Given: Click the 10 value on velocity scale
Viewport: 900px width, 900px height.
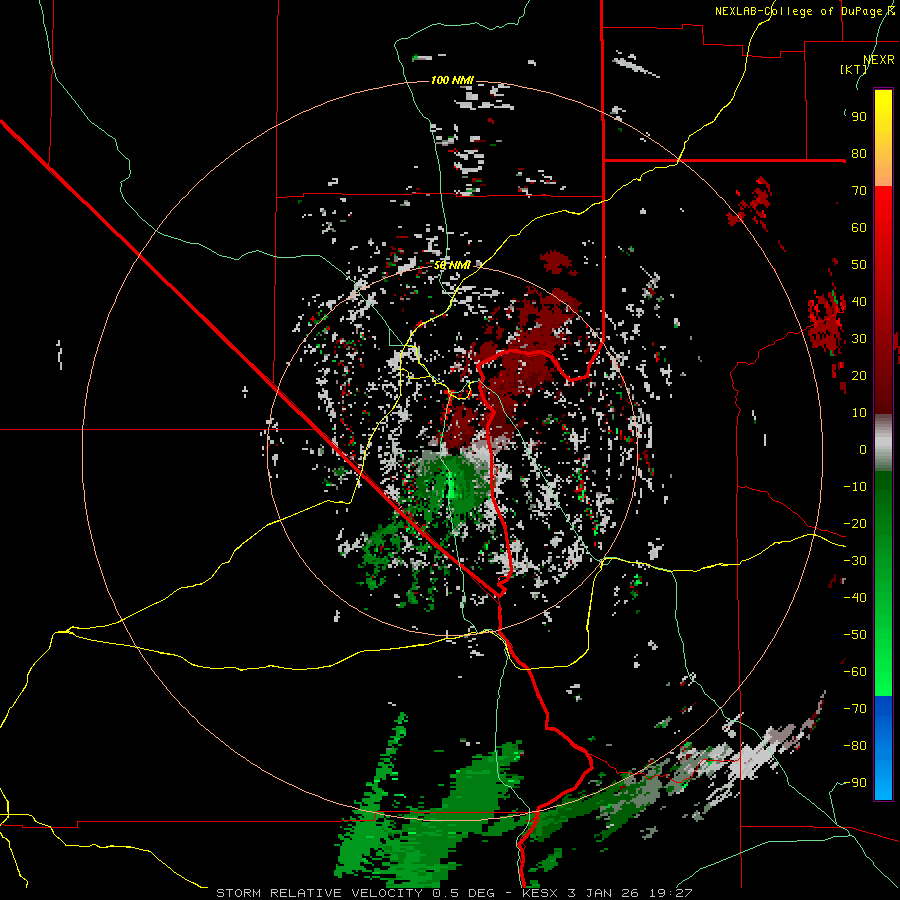Looking at the screenshot, I should coord(859,413).
